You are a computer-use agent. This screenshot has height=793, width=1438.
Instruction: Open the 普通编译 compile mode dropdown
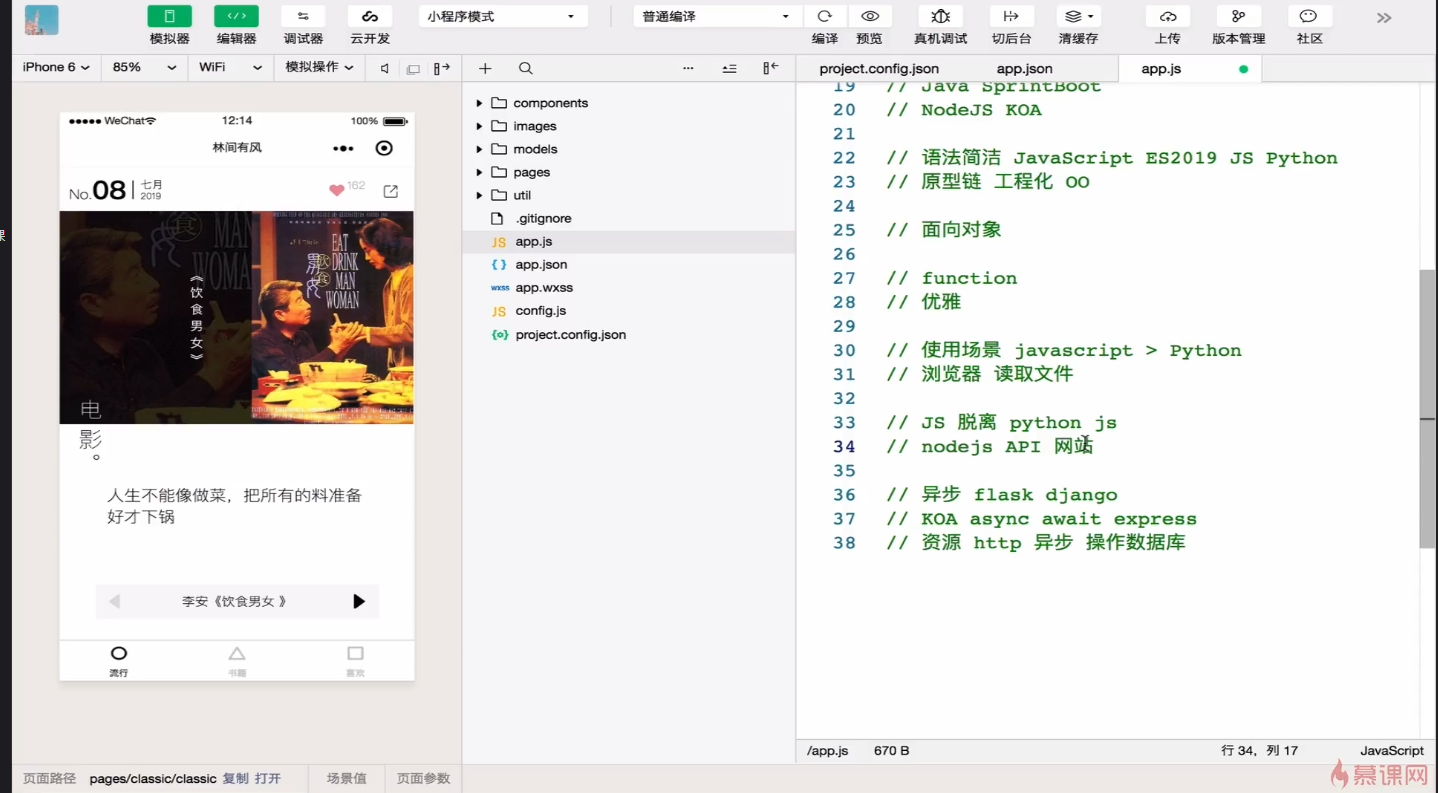(x=714, y=15)
